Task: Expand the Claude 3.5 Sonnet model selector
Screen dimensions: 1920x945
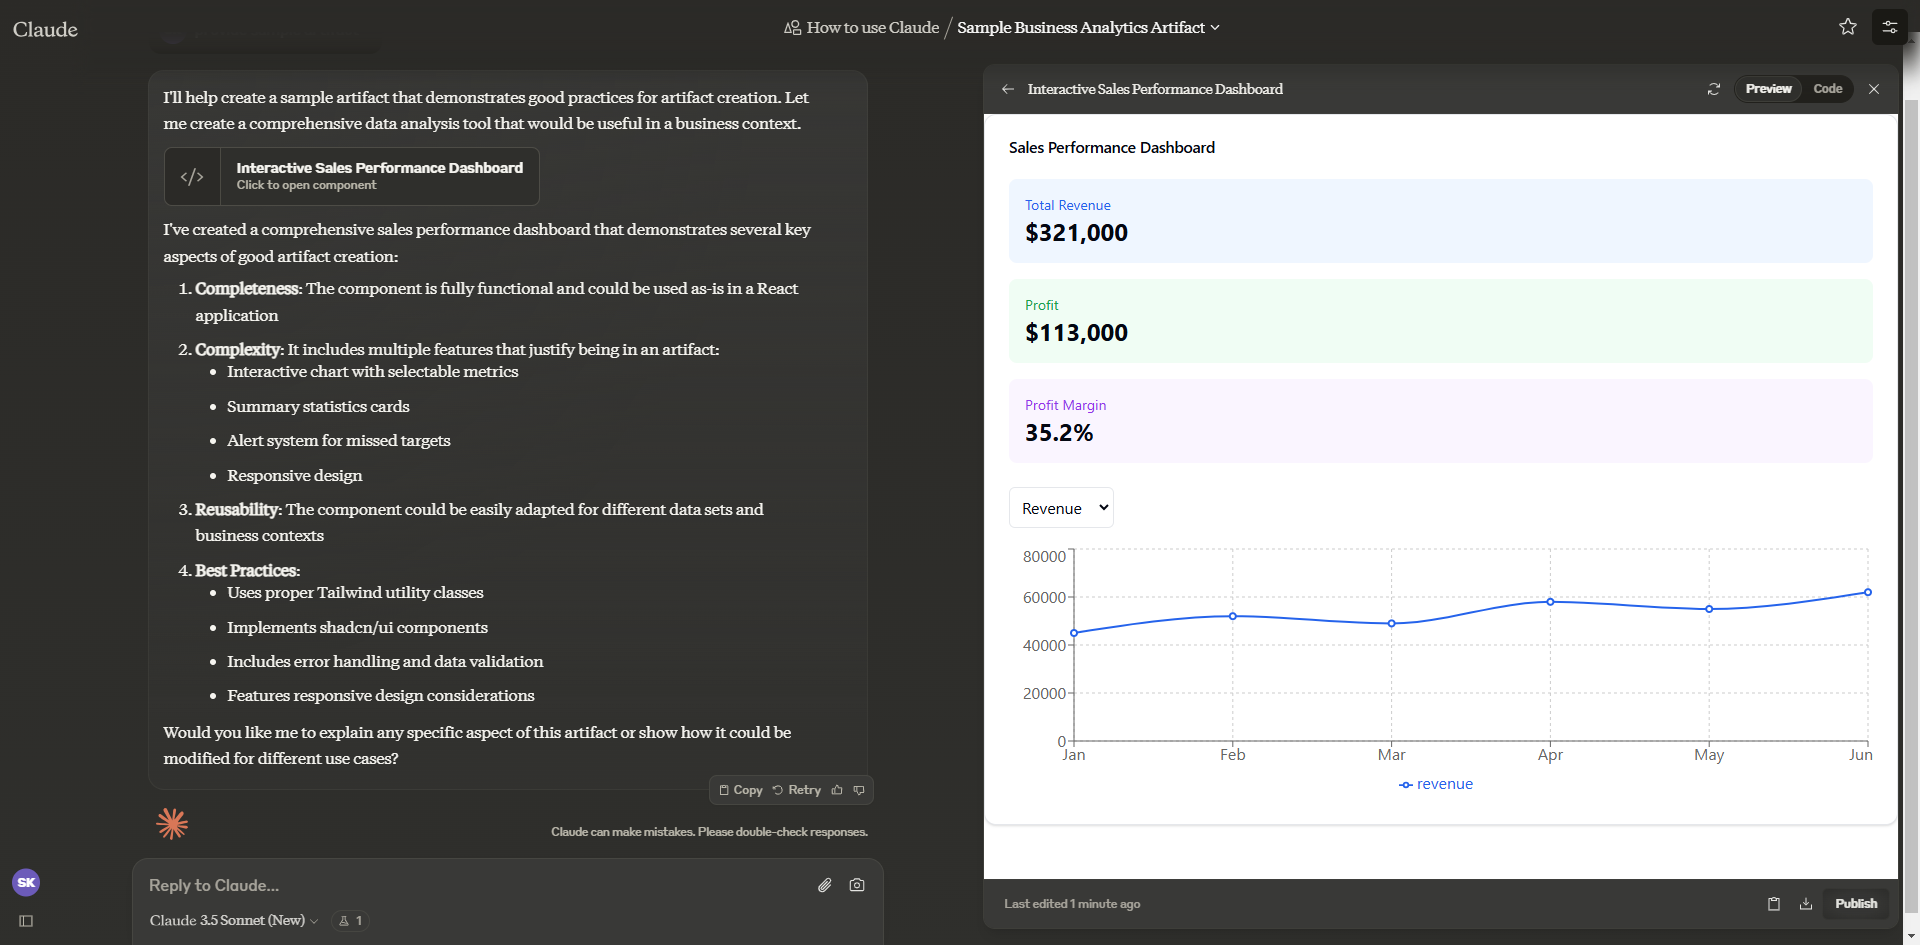Action: (233, 921)
